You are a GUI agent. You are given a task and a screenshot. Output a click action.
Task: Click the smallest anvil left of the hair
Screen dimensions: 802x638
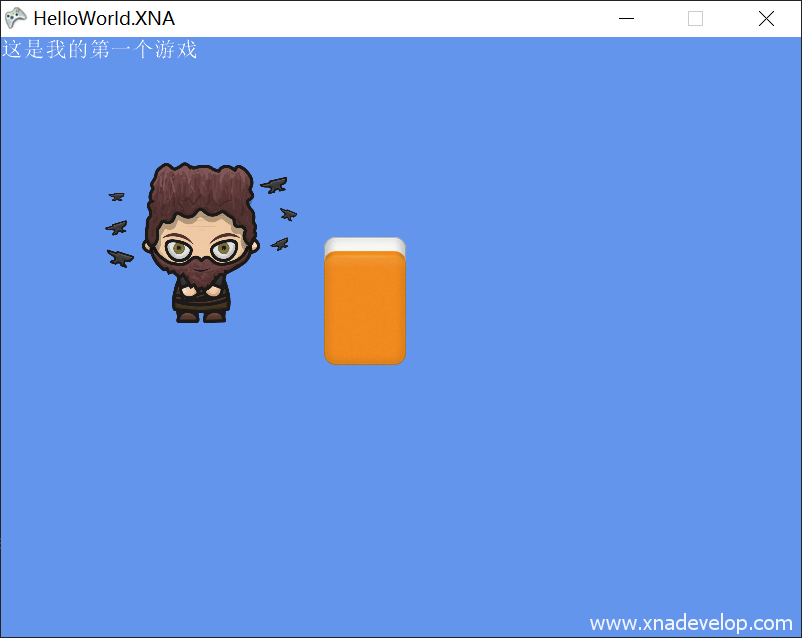(x=117, y=196)
